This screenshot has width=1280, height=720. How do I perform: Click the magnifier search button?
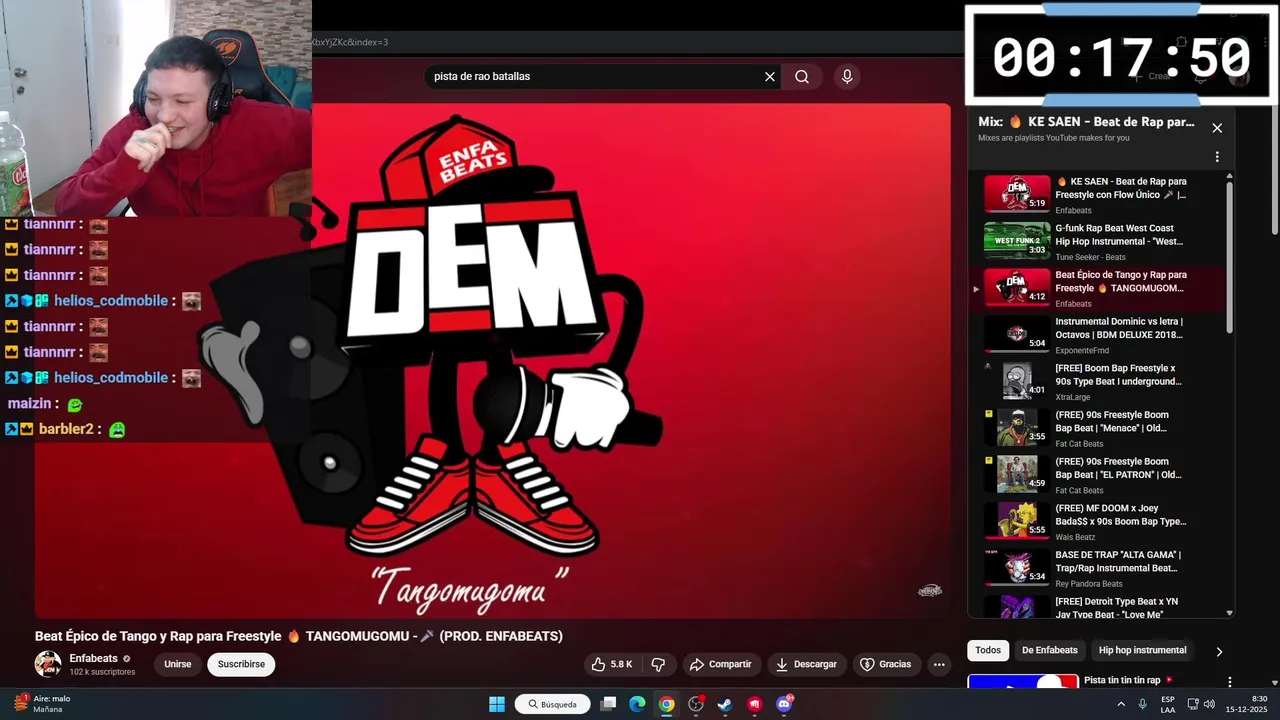click(802, 77)
